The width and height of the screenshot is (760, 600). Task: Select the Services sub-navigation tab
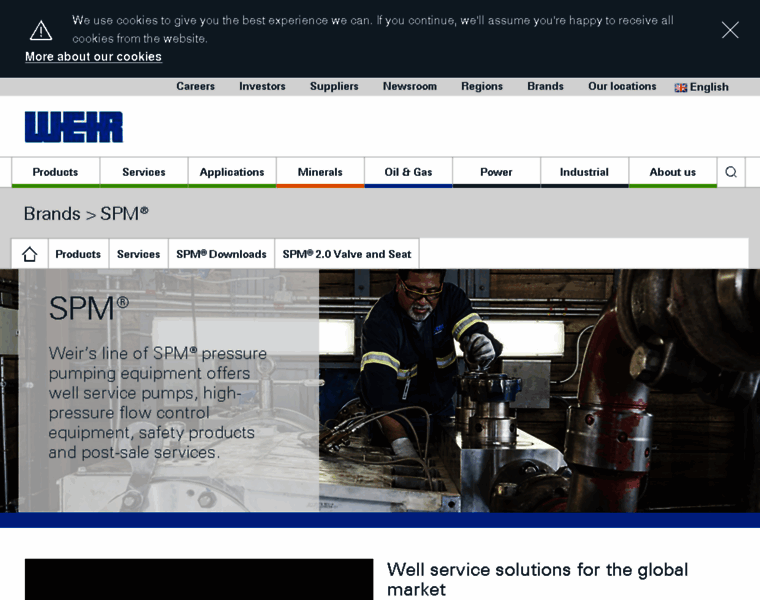tap(139, 254)
